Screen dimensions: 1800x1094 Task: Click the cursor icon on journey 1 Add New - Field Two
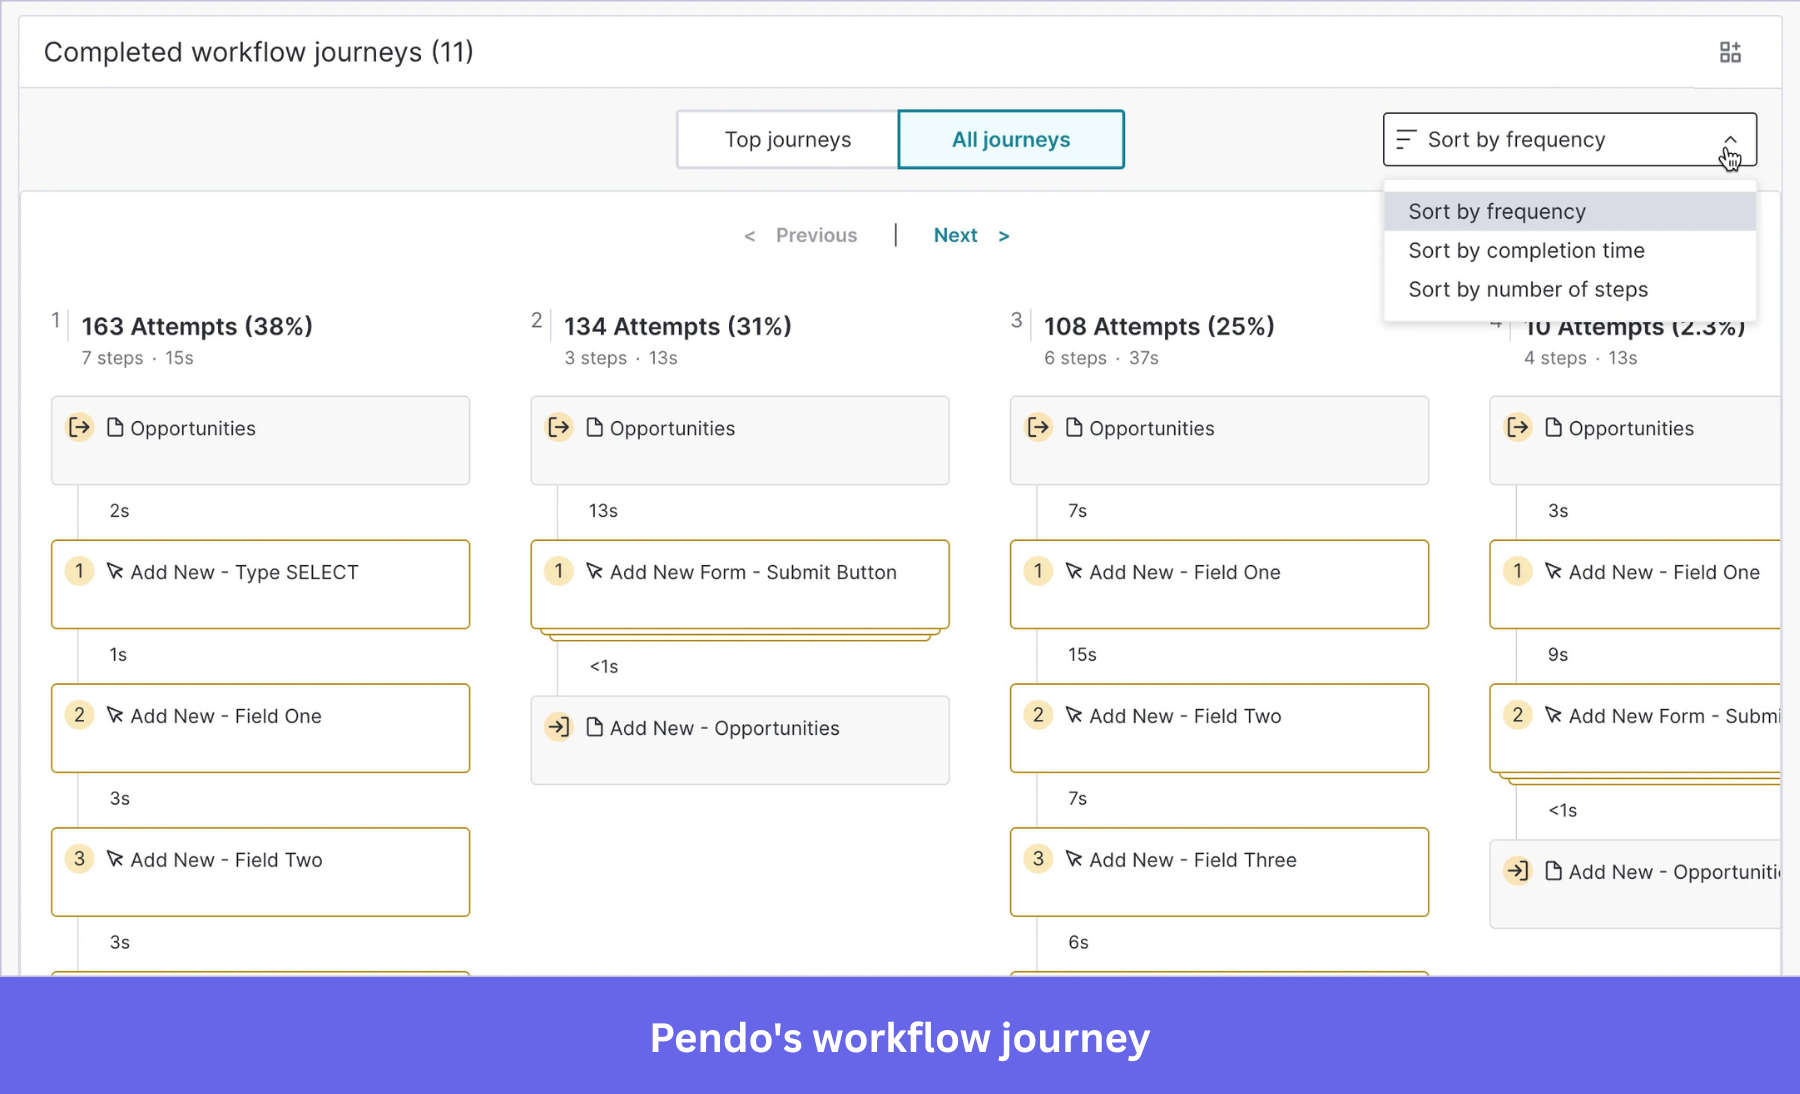(x=115, y=859)
